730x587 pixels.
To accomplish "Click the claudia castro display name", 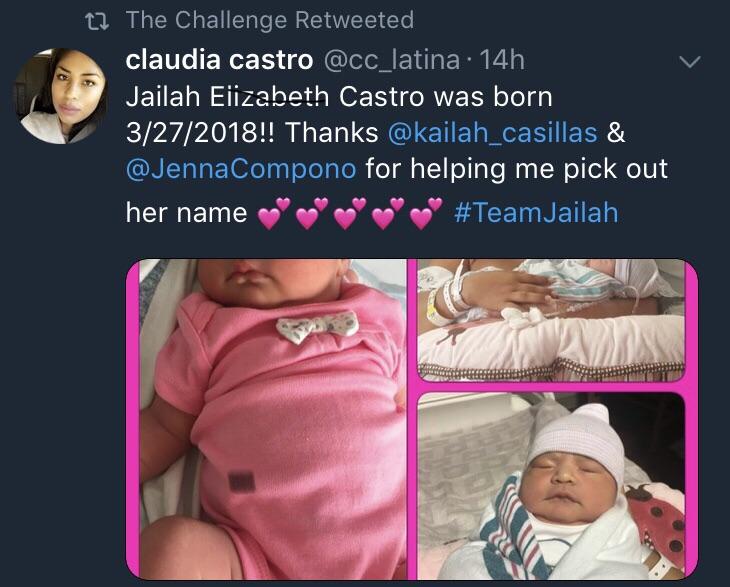I will pyautogui.click(x=219, y=60).
